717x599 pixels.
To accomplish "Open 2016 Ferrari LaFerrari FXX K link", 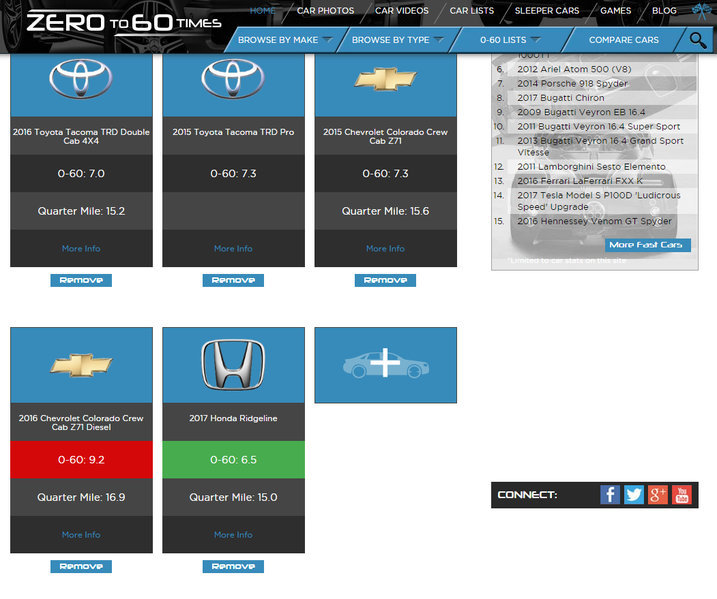I will [580, 181].
